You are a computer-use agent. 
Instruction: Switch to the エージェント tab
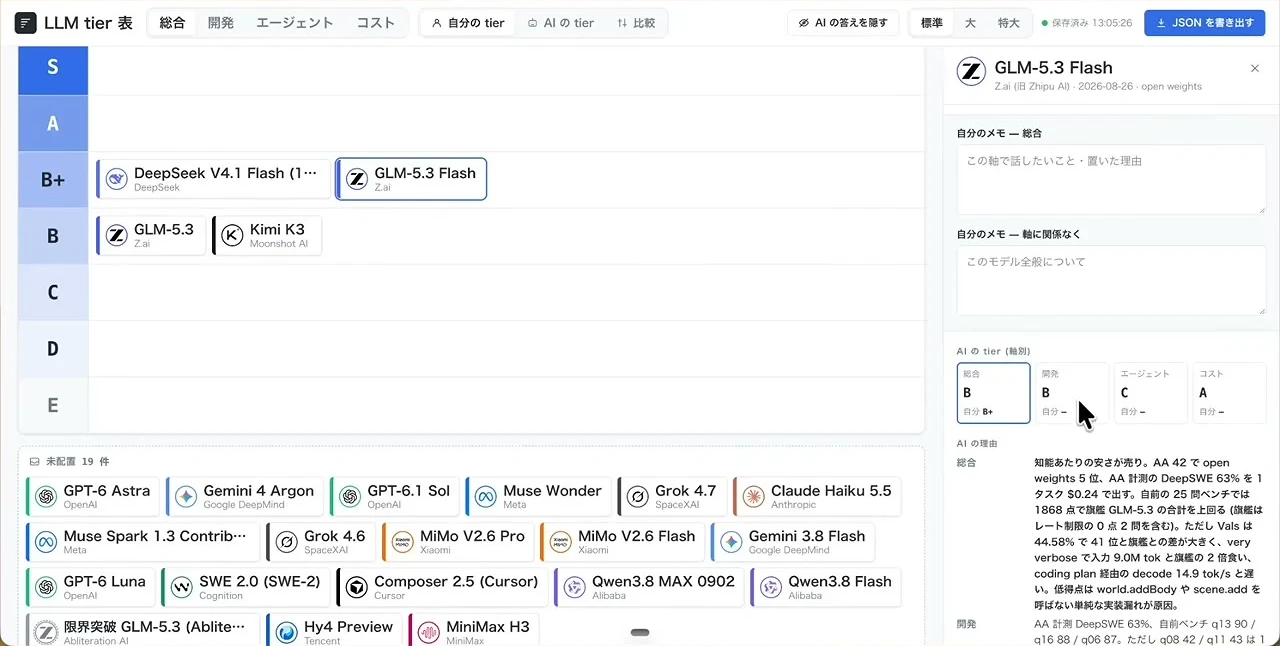coord(295,23)
